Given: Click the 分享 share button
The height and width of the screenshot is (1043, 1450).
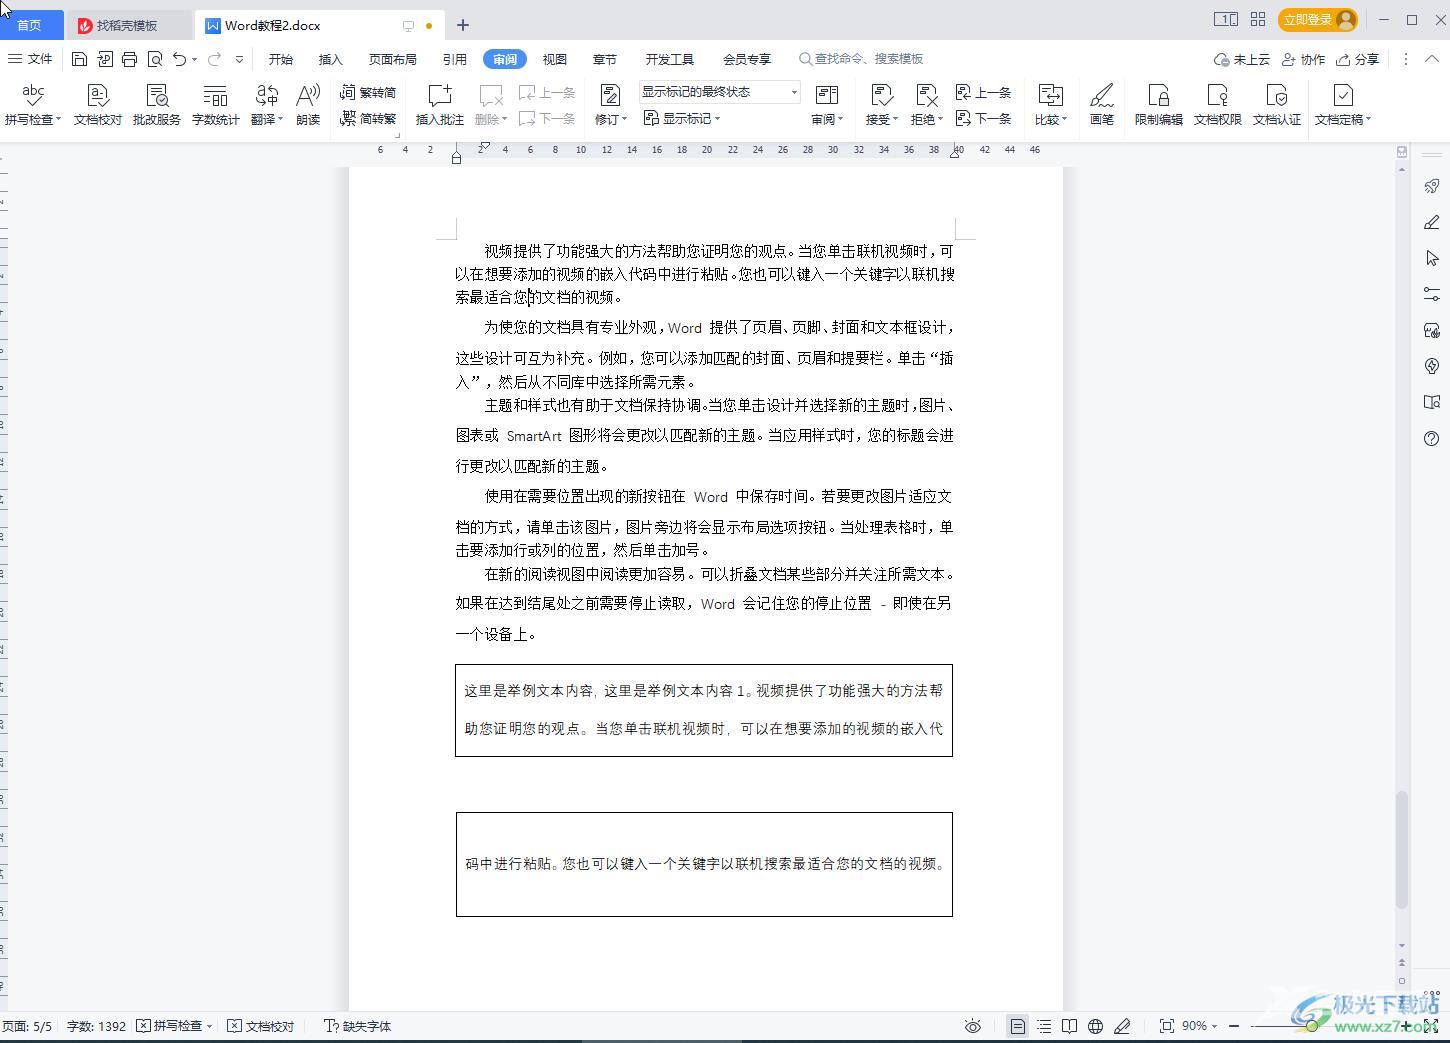Looking at the screenshot, I should (1358, 59).
